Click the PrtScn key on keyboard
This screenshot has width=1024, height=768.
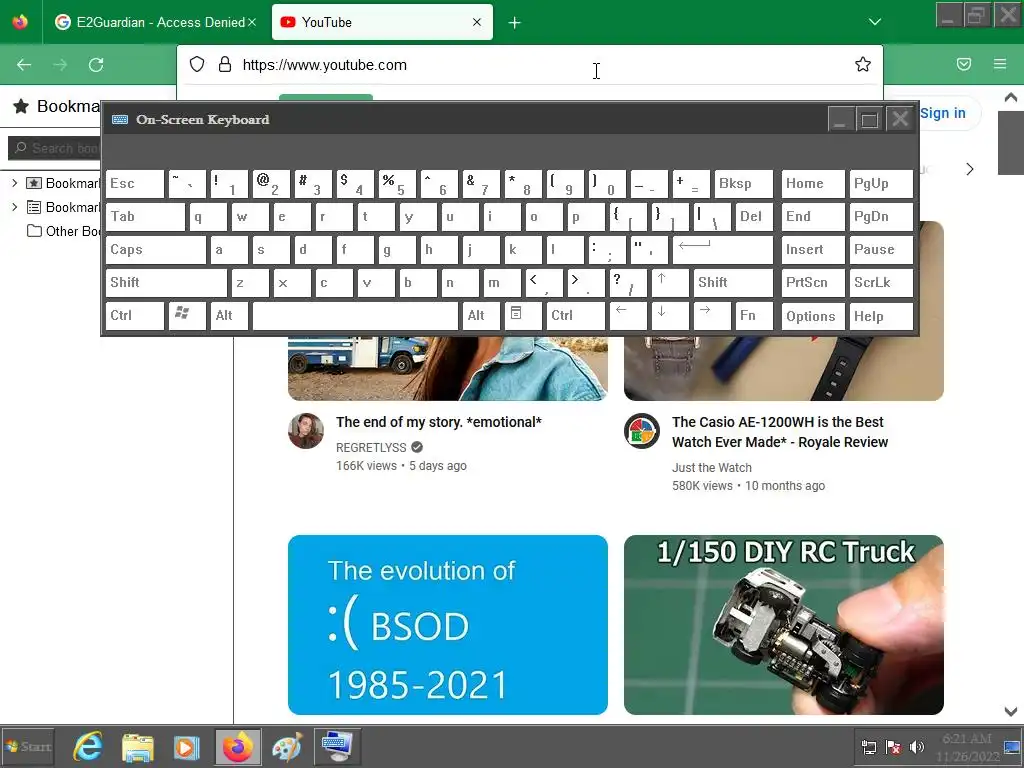(813, 283)
